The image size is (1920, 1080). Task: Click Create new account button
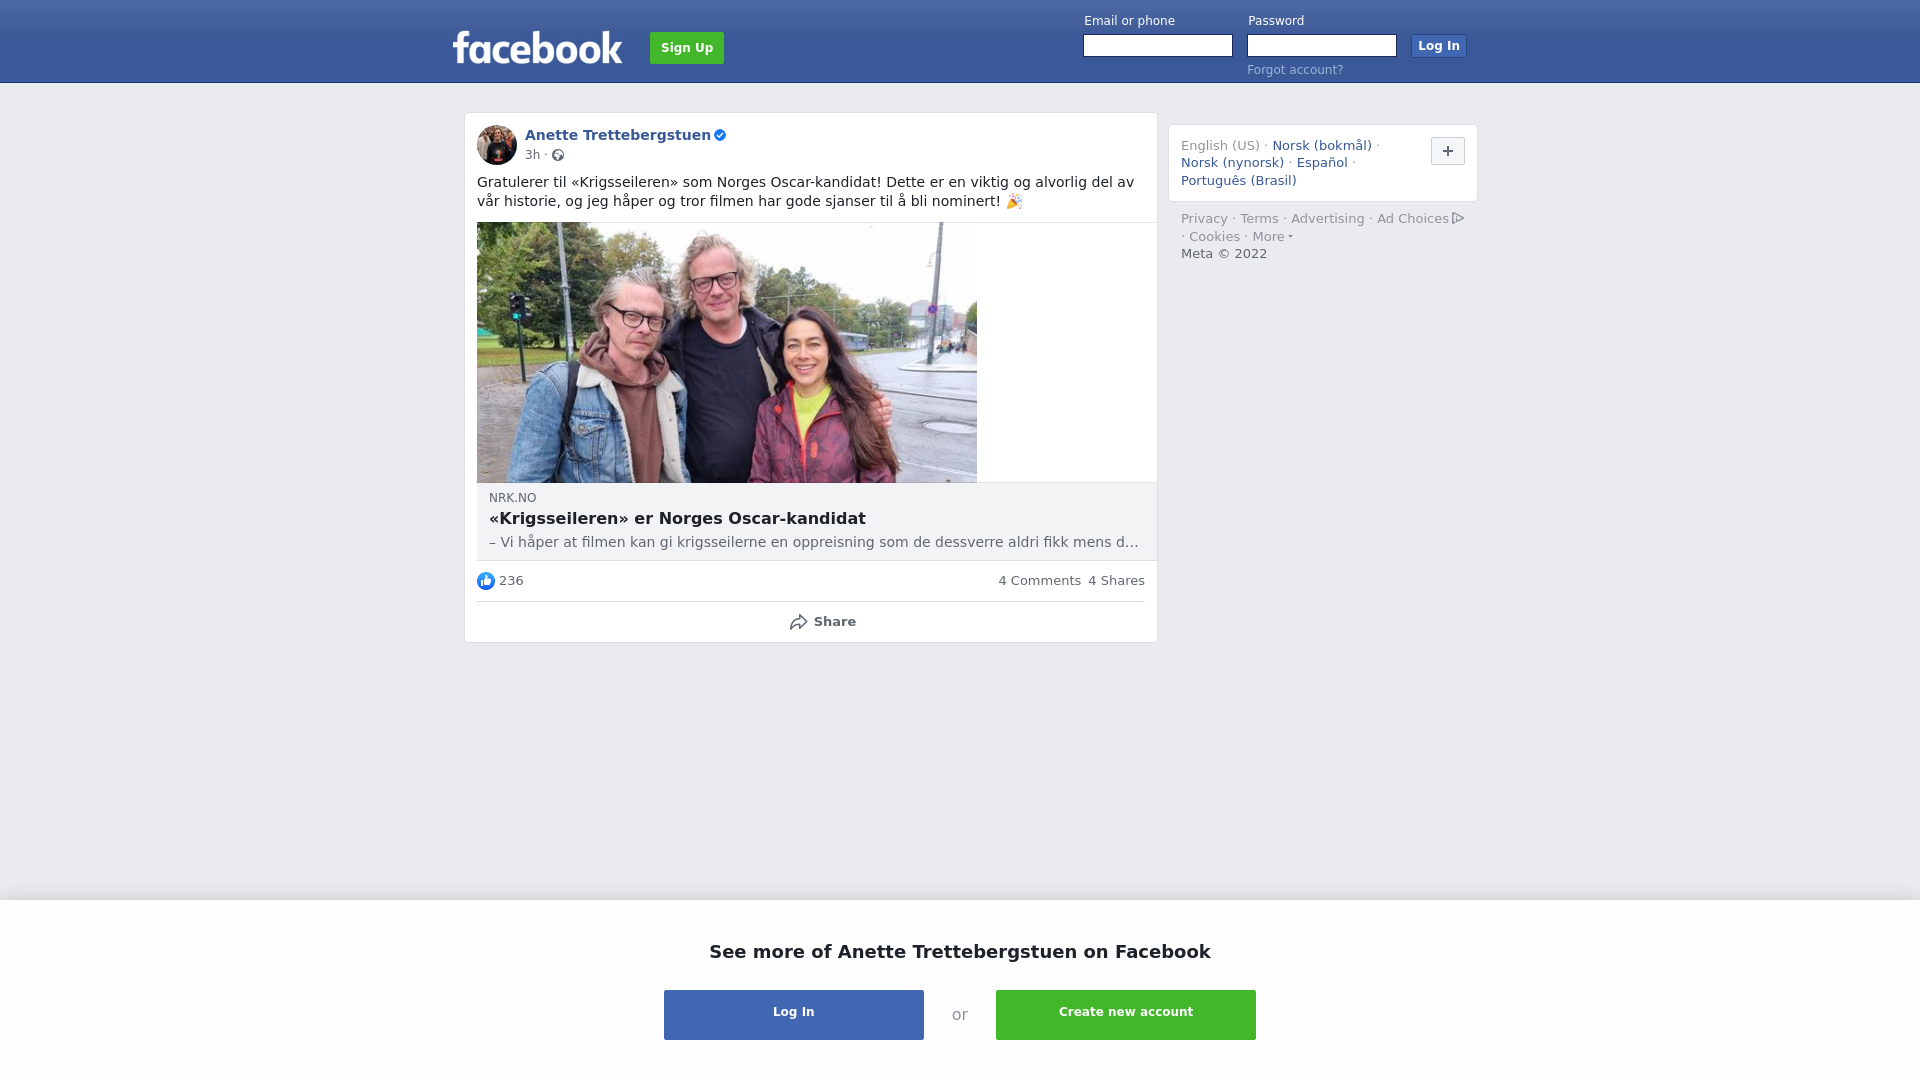click(x=1126, y=1015)
